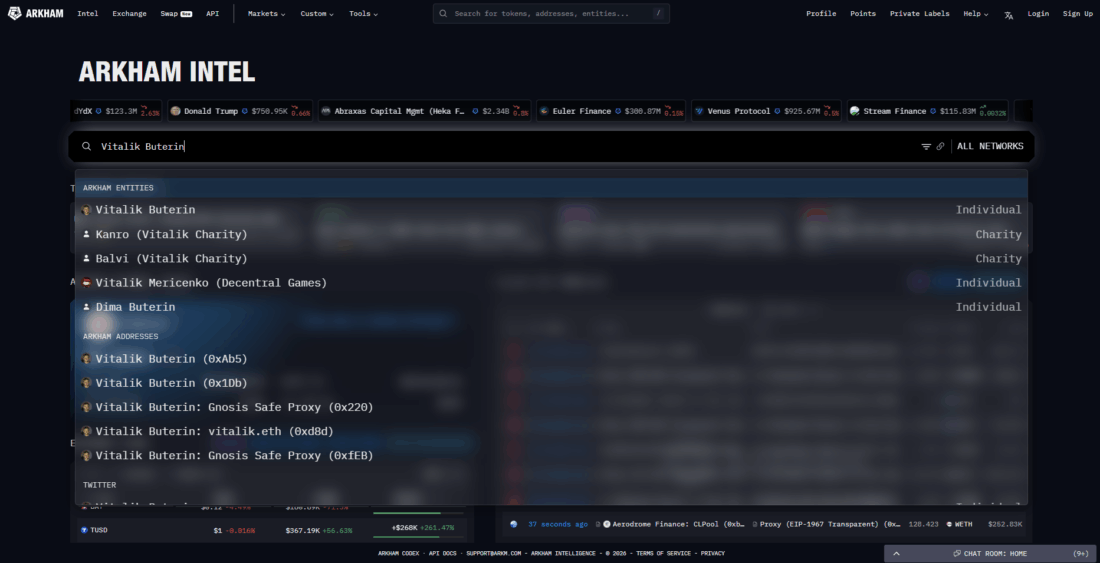Select vitalik.eth (0xd8d) address
This screenshot has height=563, width=1100.
[x=551, y=431]
